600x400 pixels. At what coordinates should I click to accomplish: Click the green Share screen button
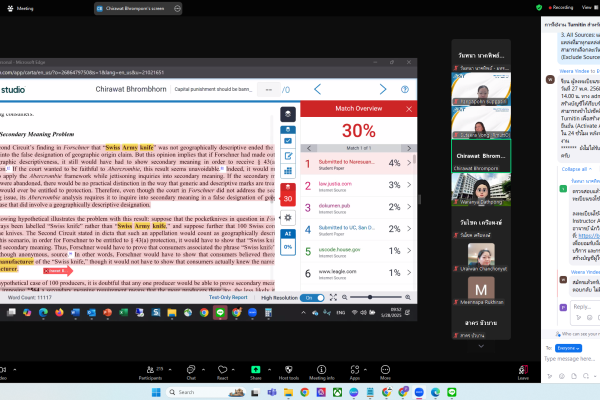[256, 372]
